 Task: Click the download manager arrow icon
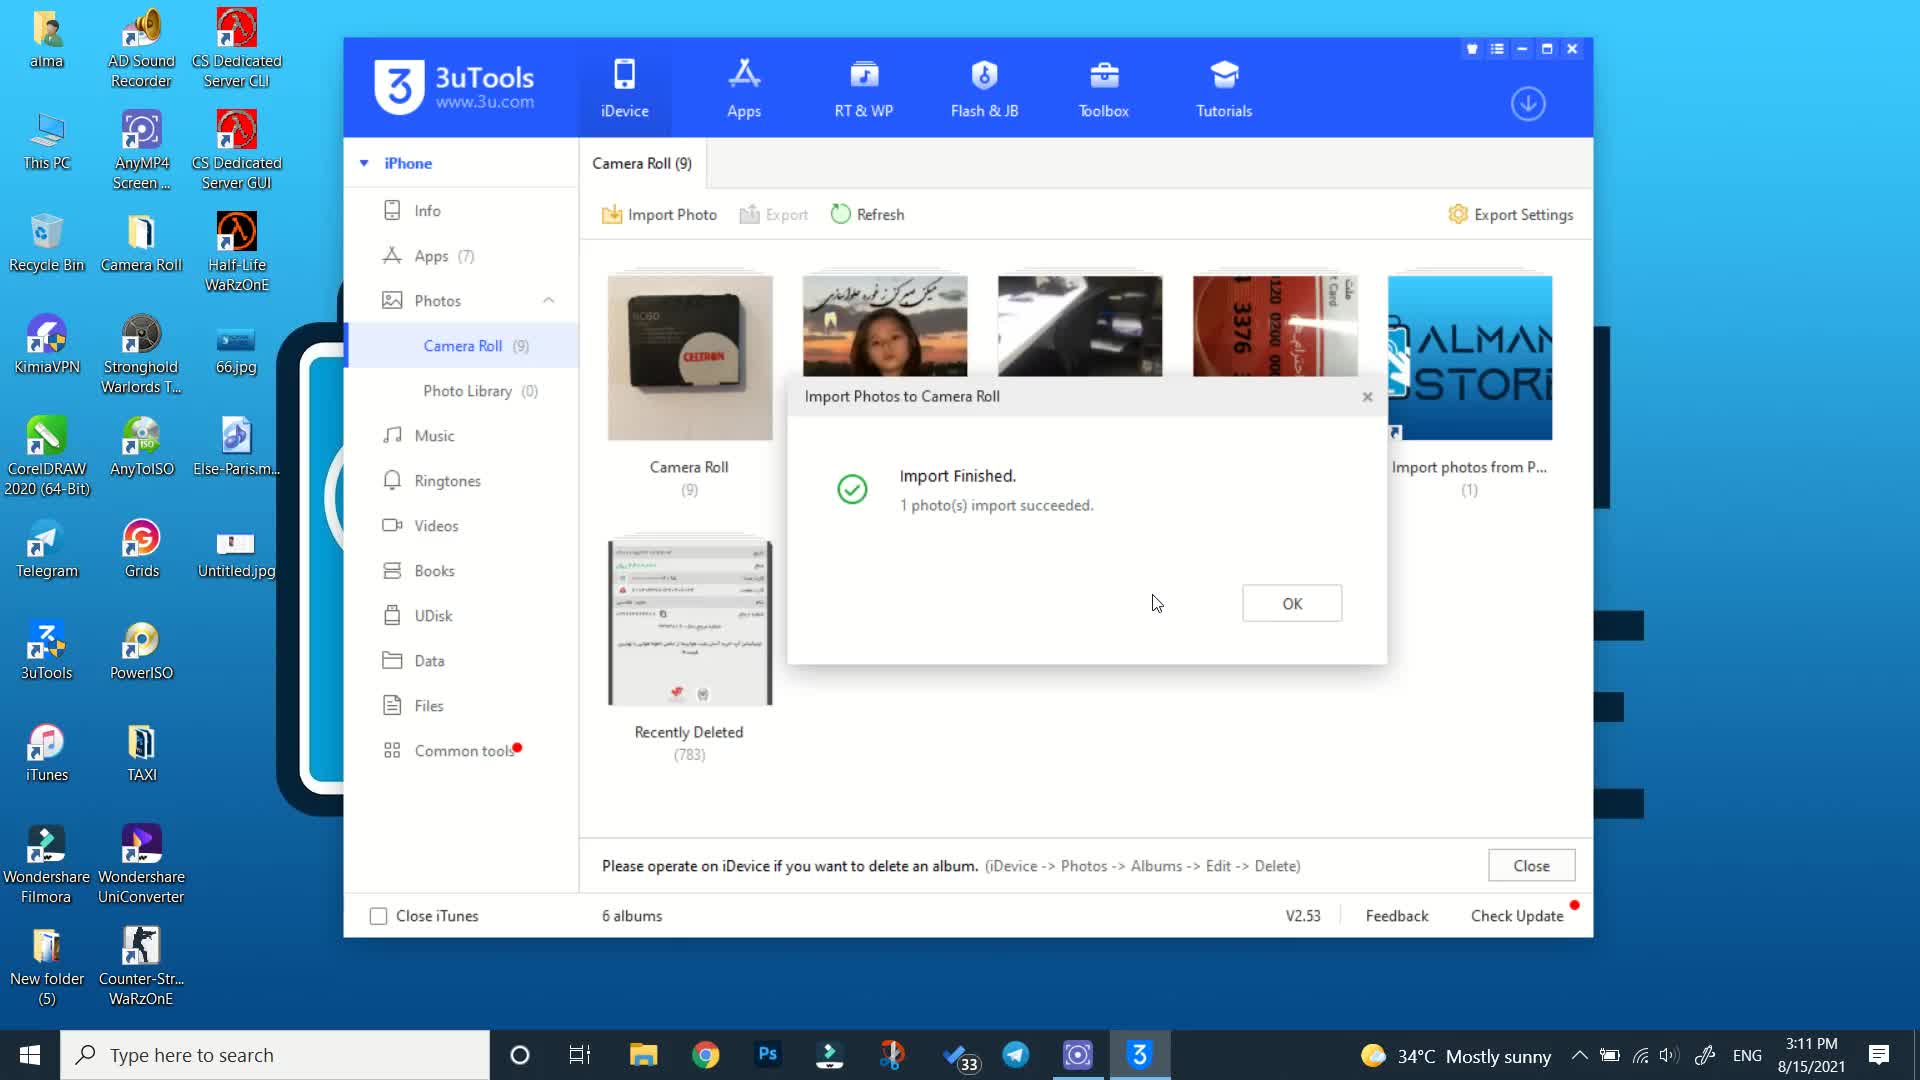tap(1527, 104)
